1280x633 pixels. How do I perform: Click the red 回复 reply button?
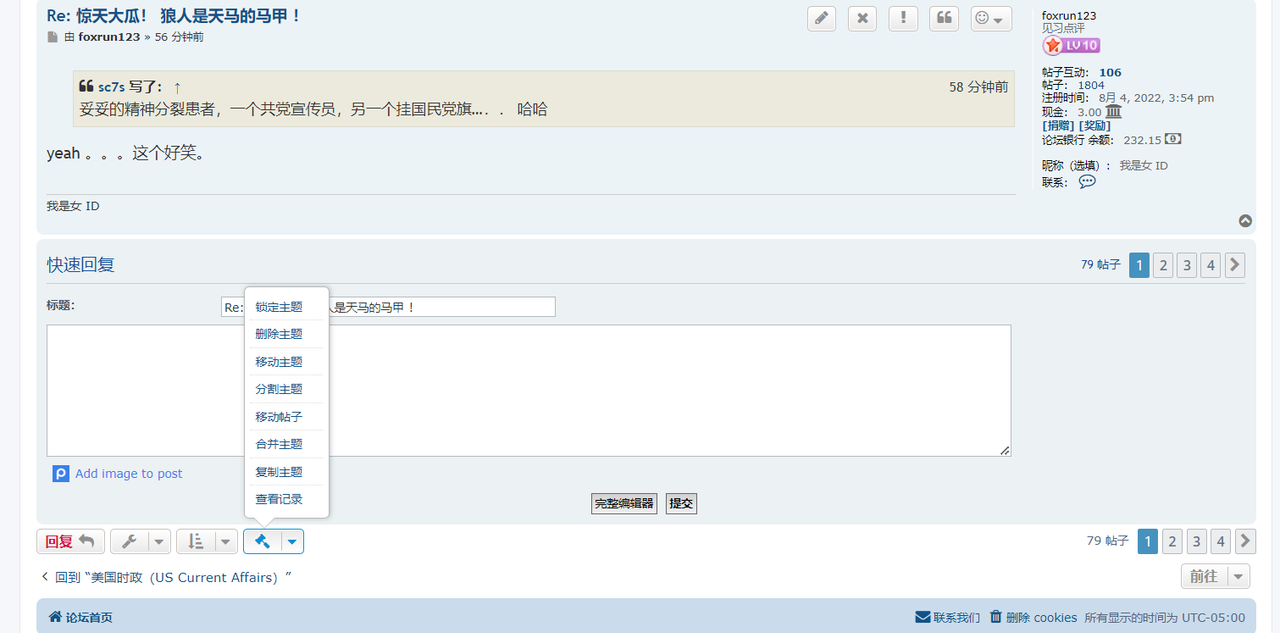pyautogui.click(x=70, y=541)
